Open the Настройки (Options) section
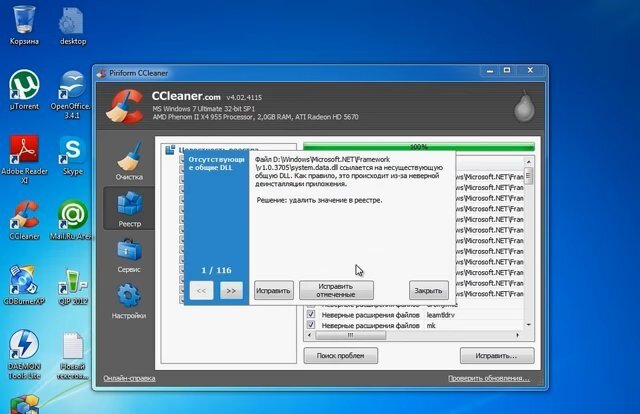The image size is (640, 414). point(129,301)
